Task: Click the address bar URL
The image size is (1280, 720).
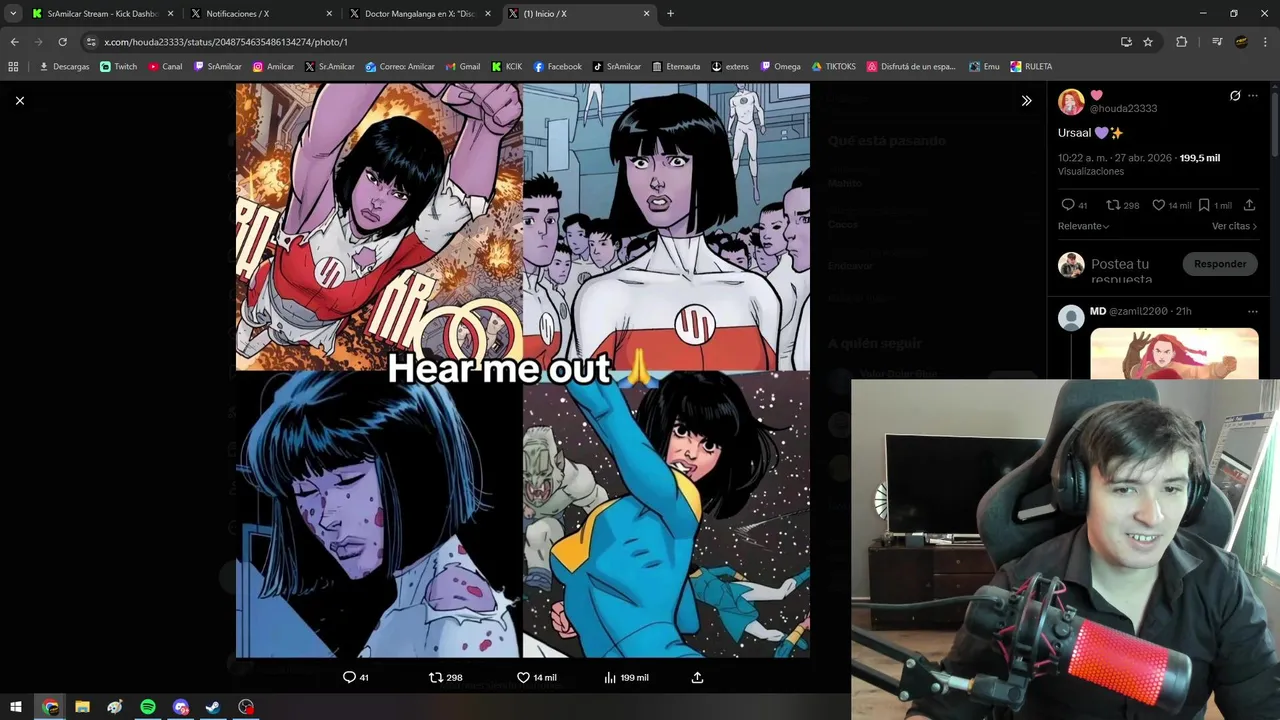Action: [x=226, y=42]
